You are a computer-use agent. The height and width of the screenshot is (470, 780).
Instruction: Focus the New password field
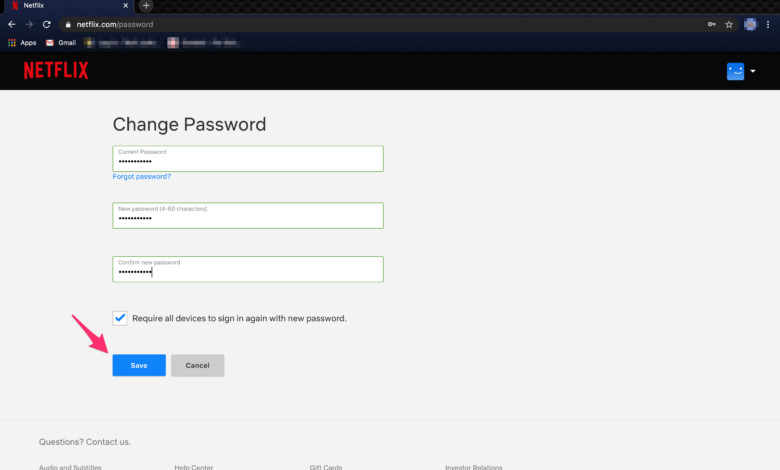click(x=248, y=215)
